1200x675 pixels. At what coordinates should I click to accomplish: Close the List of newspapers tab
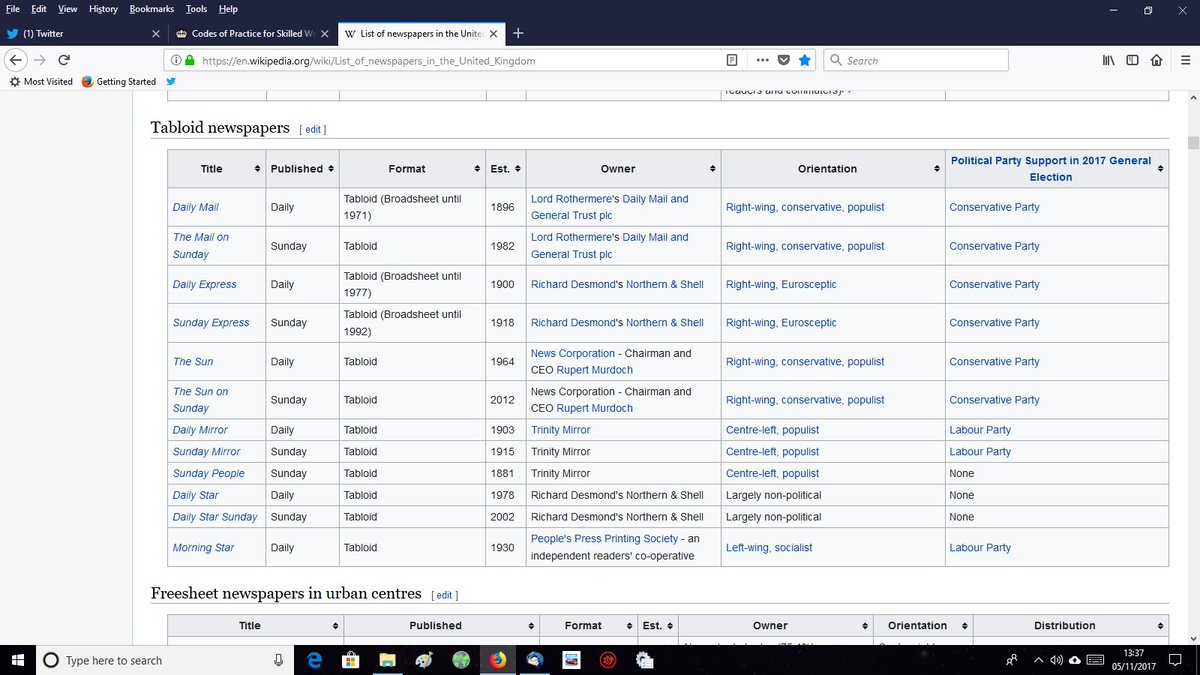click(x=494, y=33)
